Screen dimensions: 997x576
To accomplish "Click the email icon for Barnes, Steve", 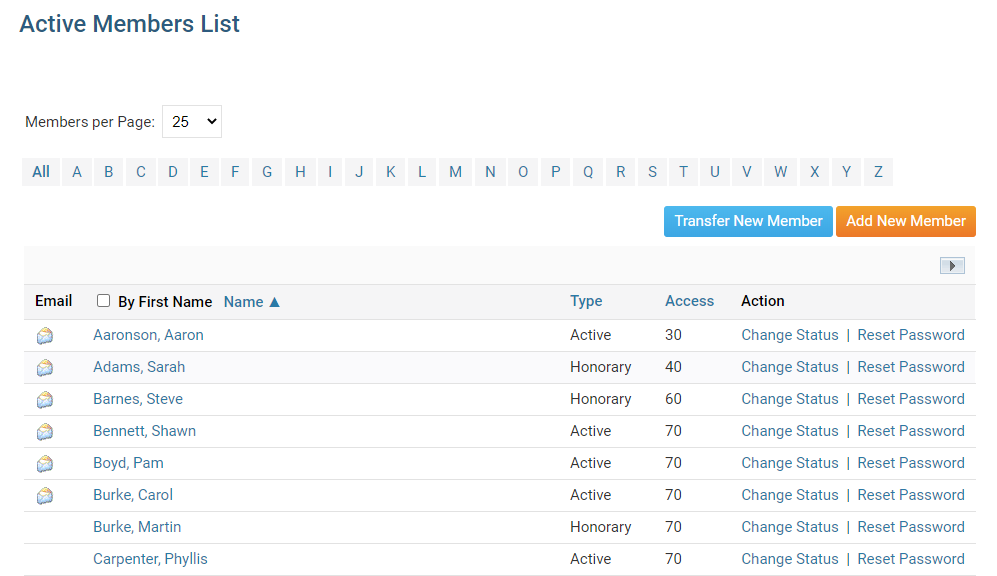I will point(45,400).
